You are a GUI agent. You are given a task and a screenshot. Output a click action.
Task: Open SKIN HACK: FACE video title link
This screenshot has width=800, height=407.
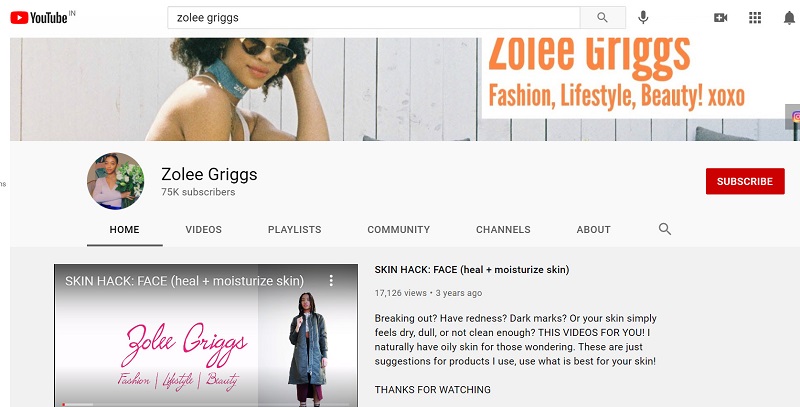(x=472, y=270)
